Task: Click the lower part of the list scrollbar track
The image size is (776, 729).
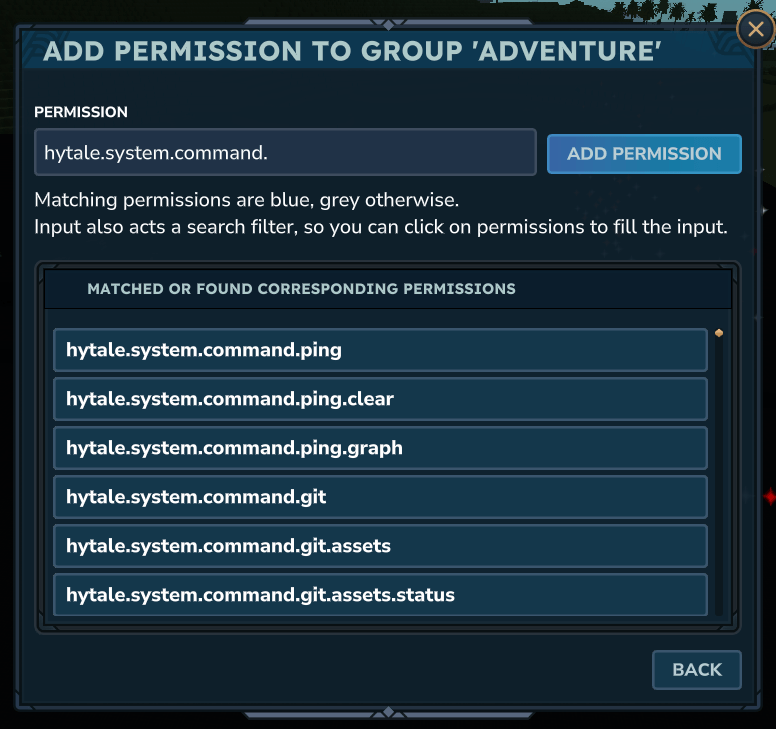Action: click(x=719, y=560)
